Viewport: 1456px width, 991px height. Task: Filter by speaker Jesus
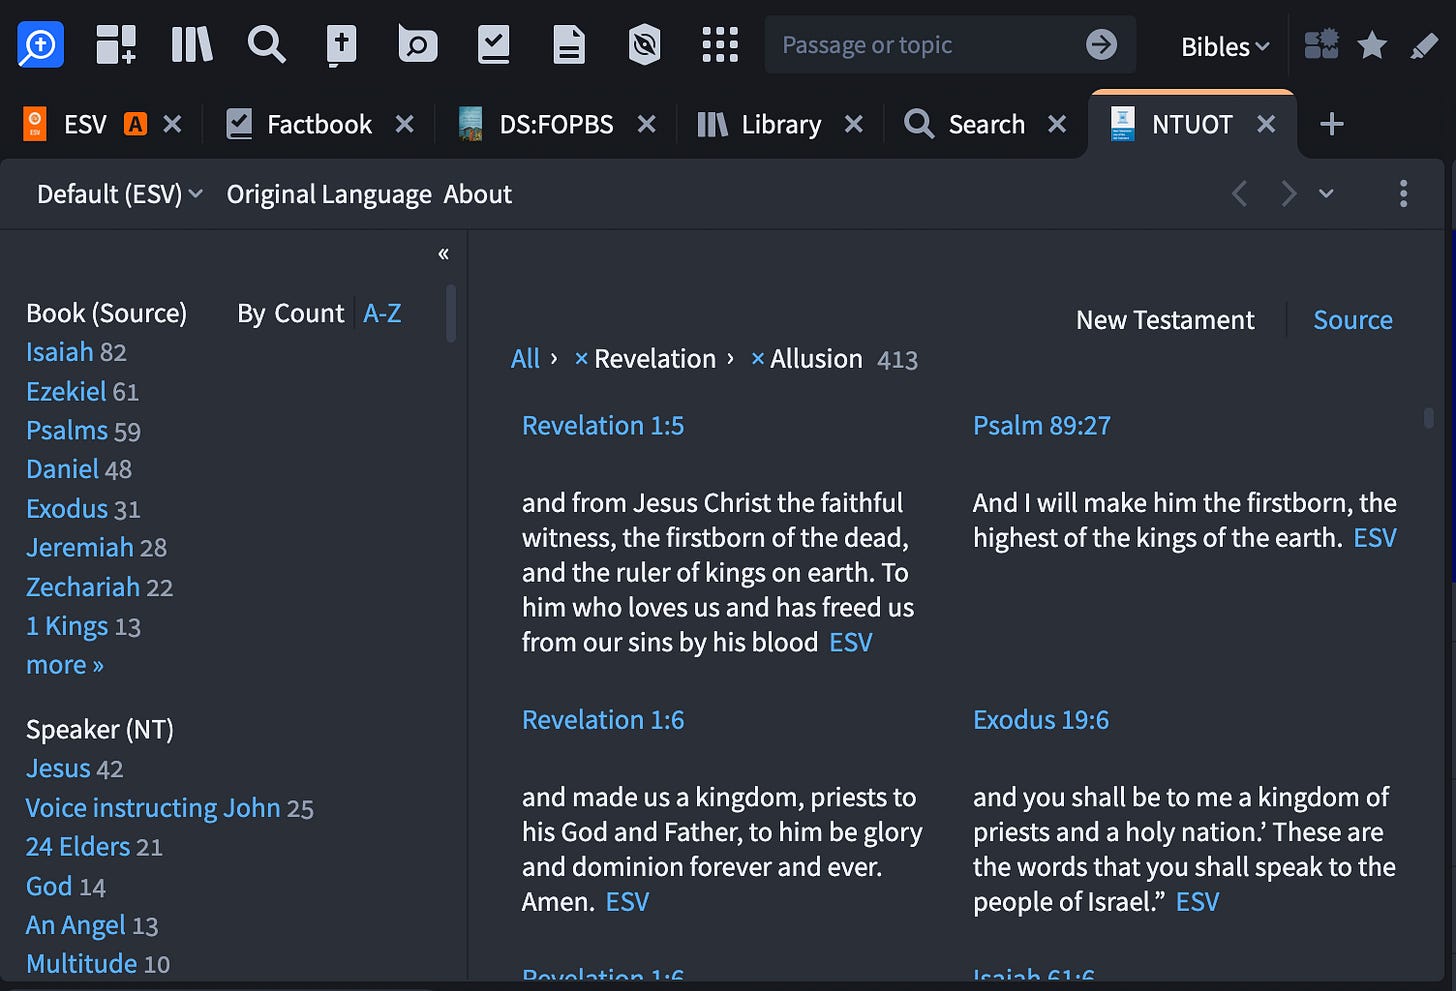58,768
